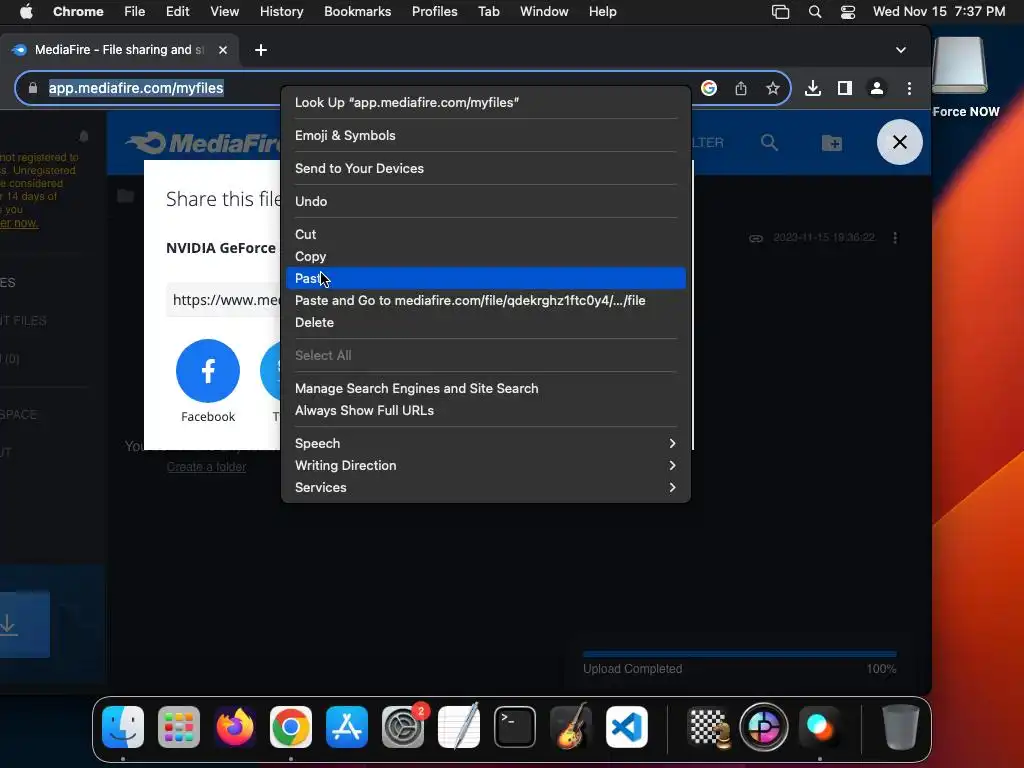
Task: Click the menu bar clock Wed Nov 15
Action: click(x=938, y=12)
